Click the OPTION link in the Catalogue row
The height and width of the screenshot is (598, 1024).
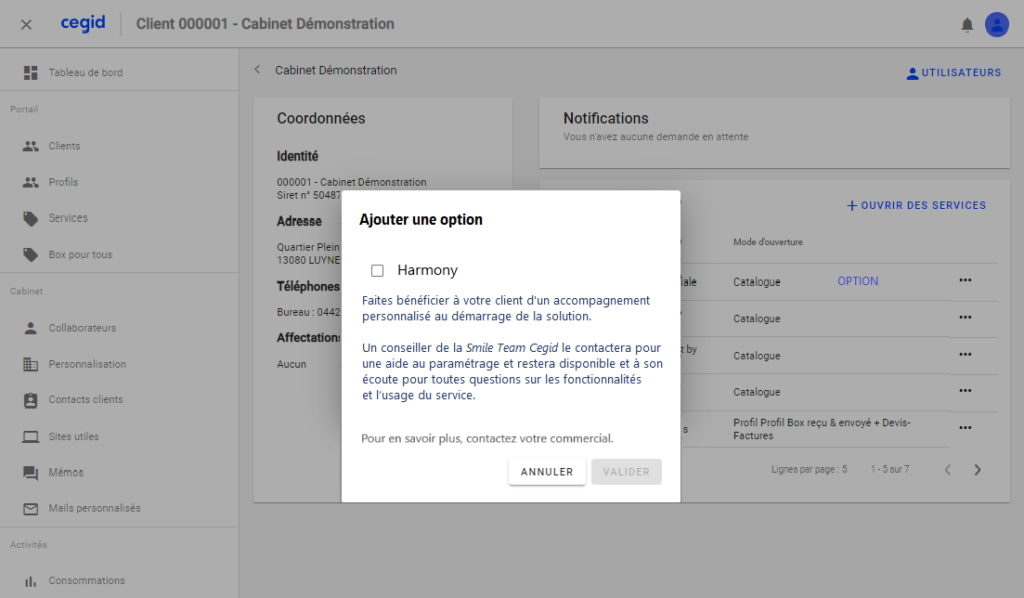858,281
